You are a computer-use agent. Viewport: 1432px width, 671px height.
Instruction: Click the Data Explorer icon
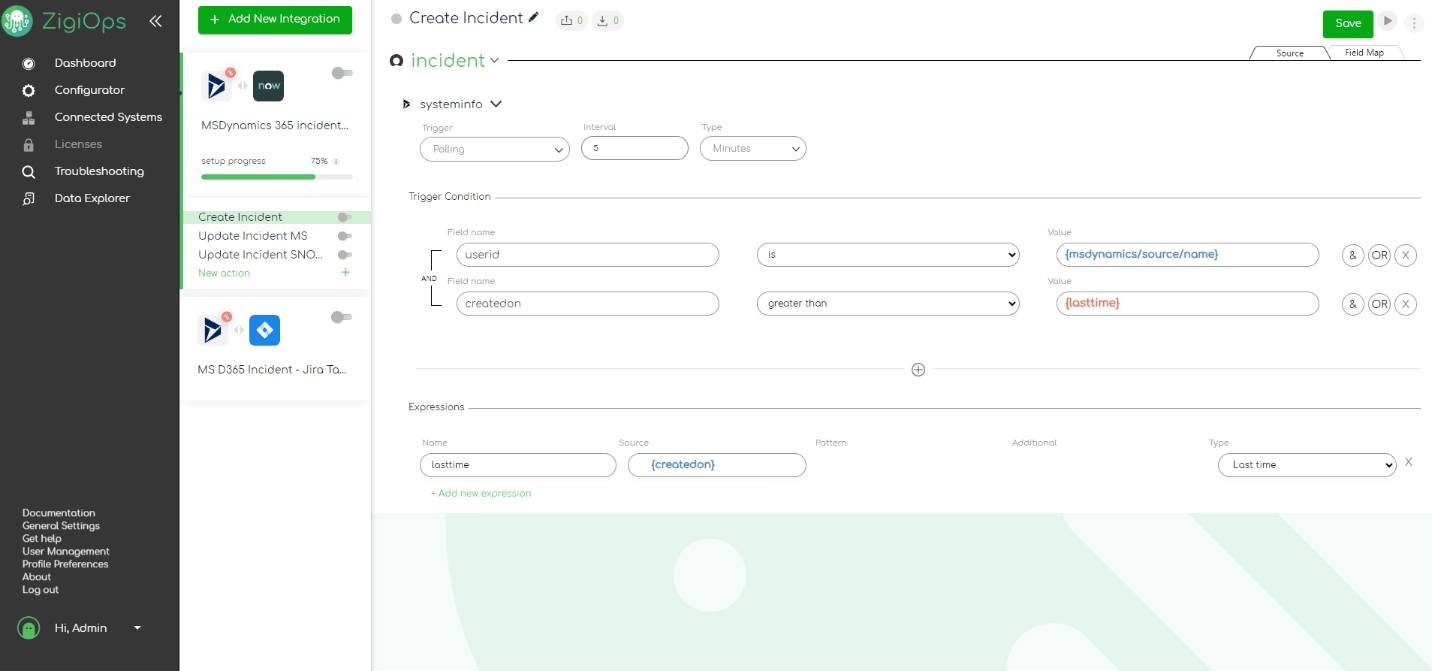click(x=29, y=198)
